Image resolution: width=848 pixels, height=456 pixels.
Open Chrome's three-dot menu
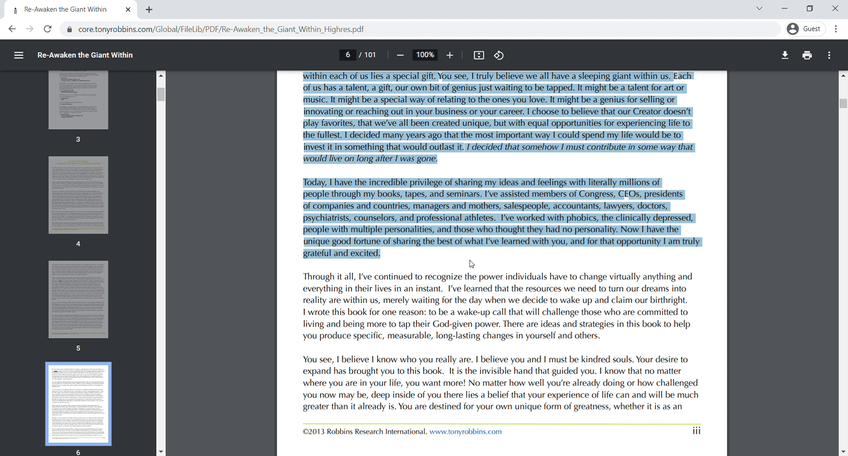click(x=836, y=29)
